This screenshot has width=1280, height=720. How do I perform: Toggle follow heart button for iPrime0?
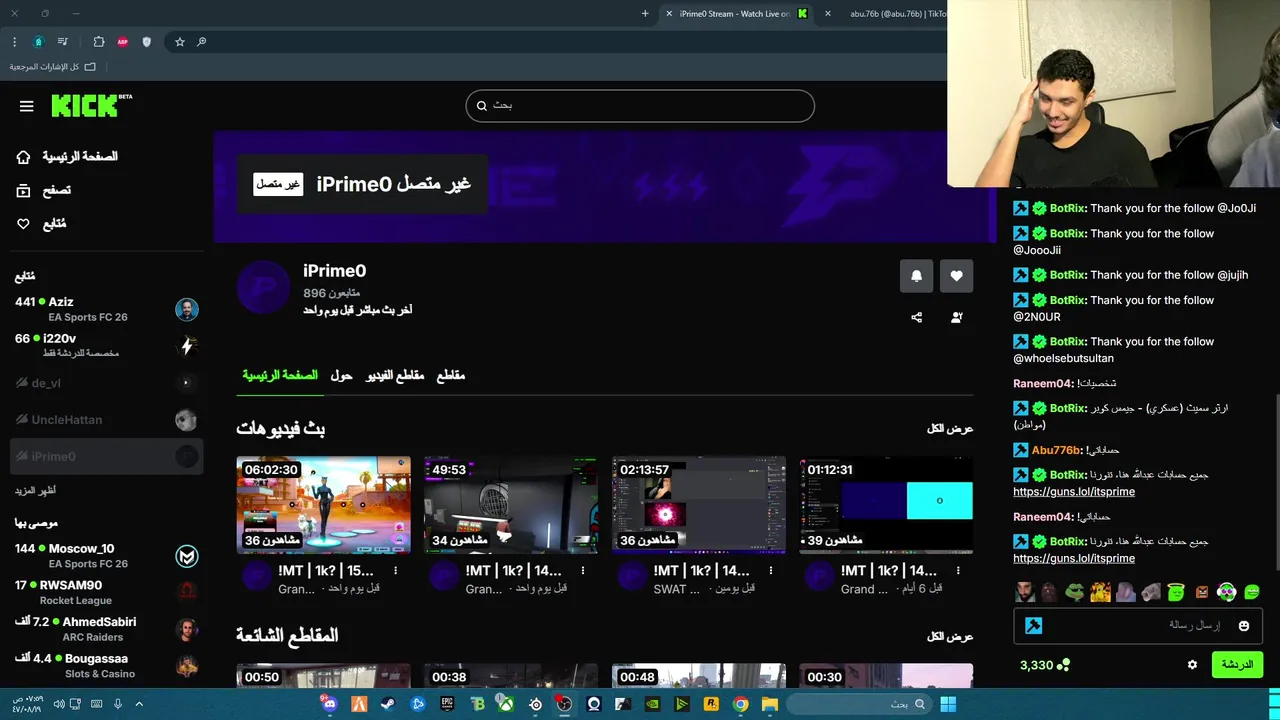coord(956,276)
